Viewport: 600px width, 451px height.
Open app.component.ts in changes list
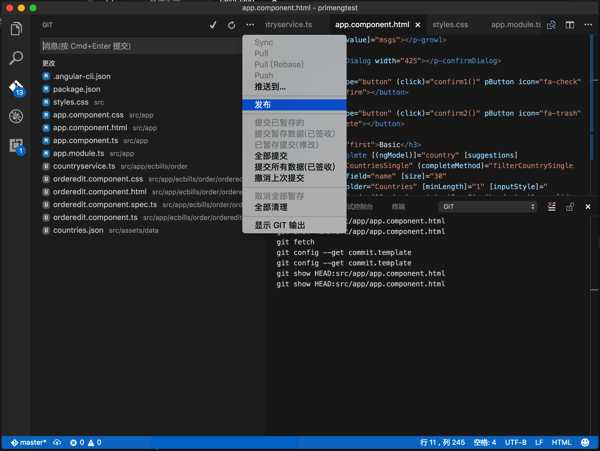click(85, 140)
